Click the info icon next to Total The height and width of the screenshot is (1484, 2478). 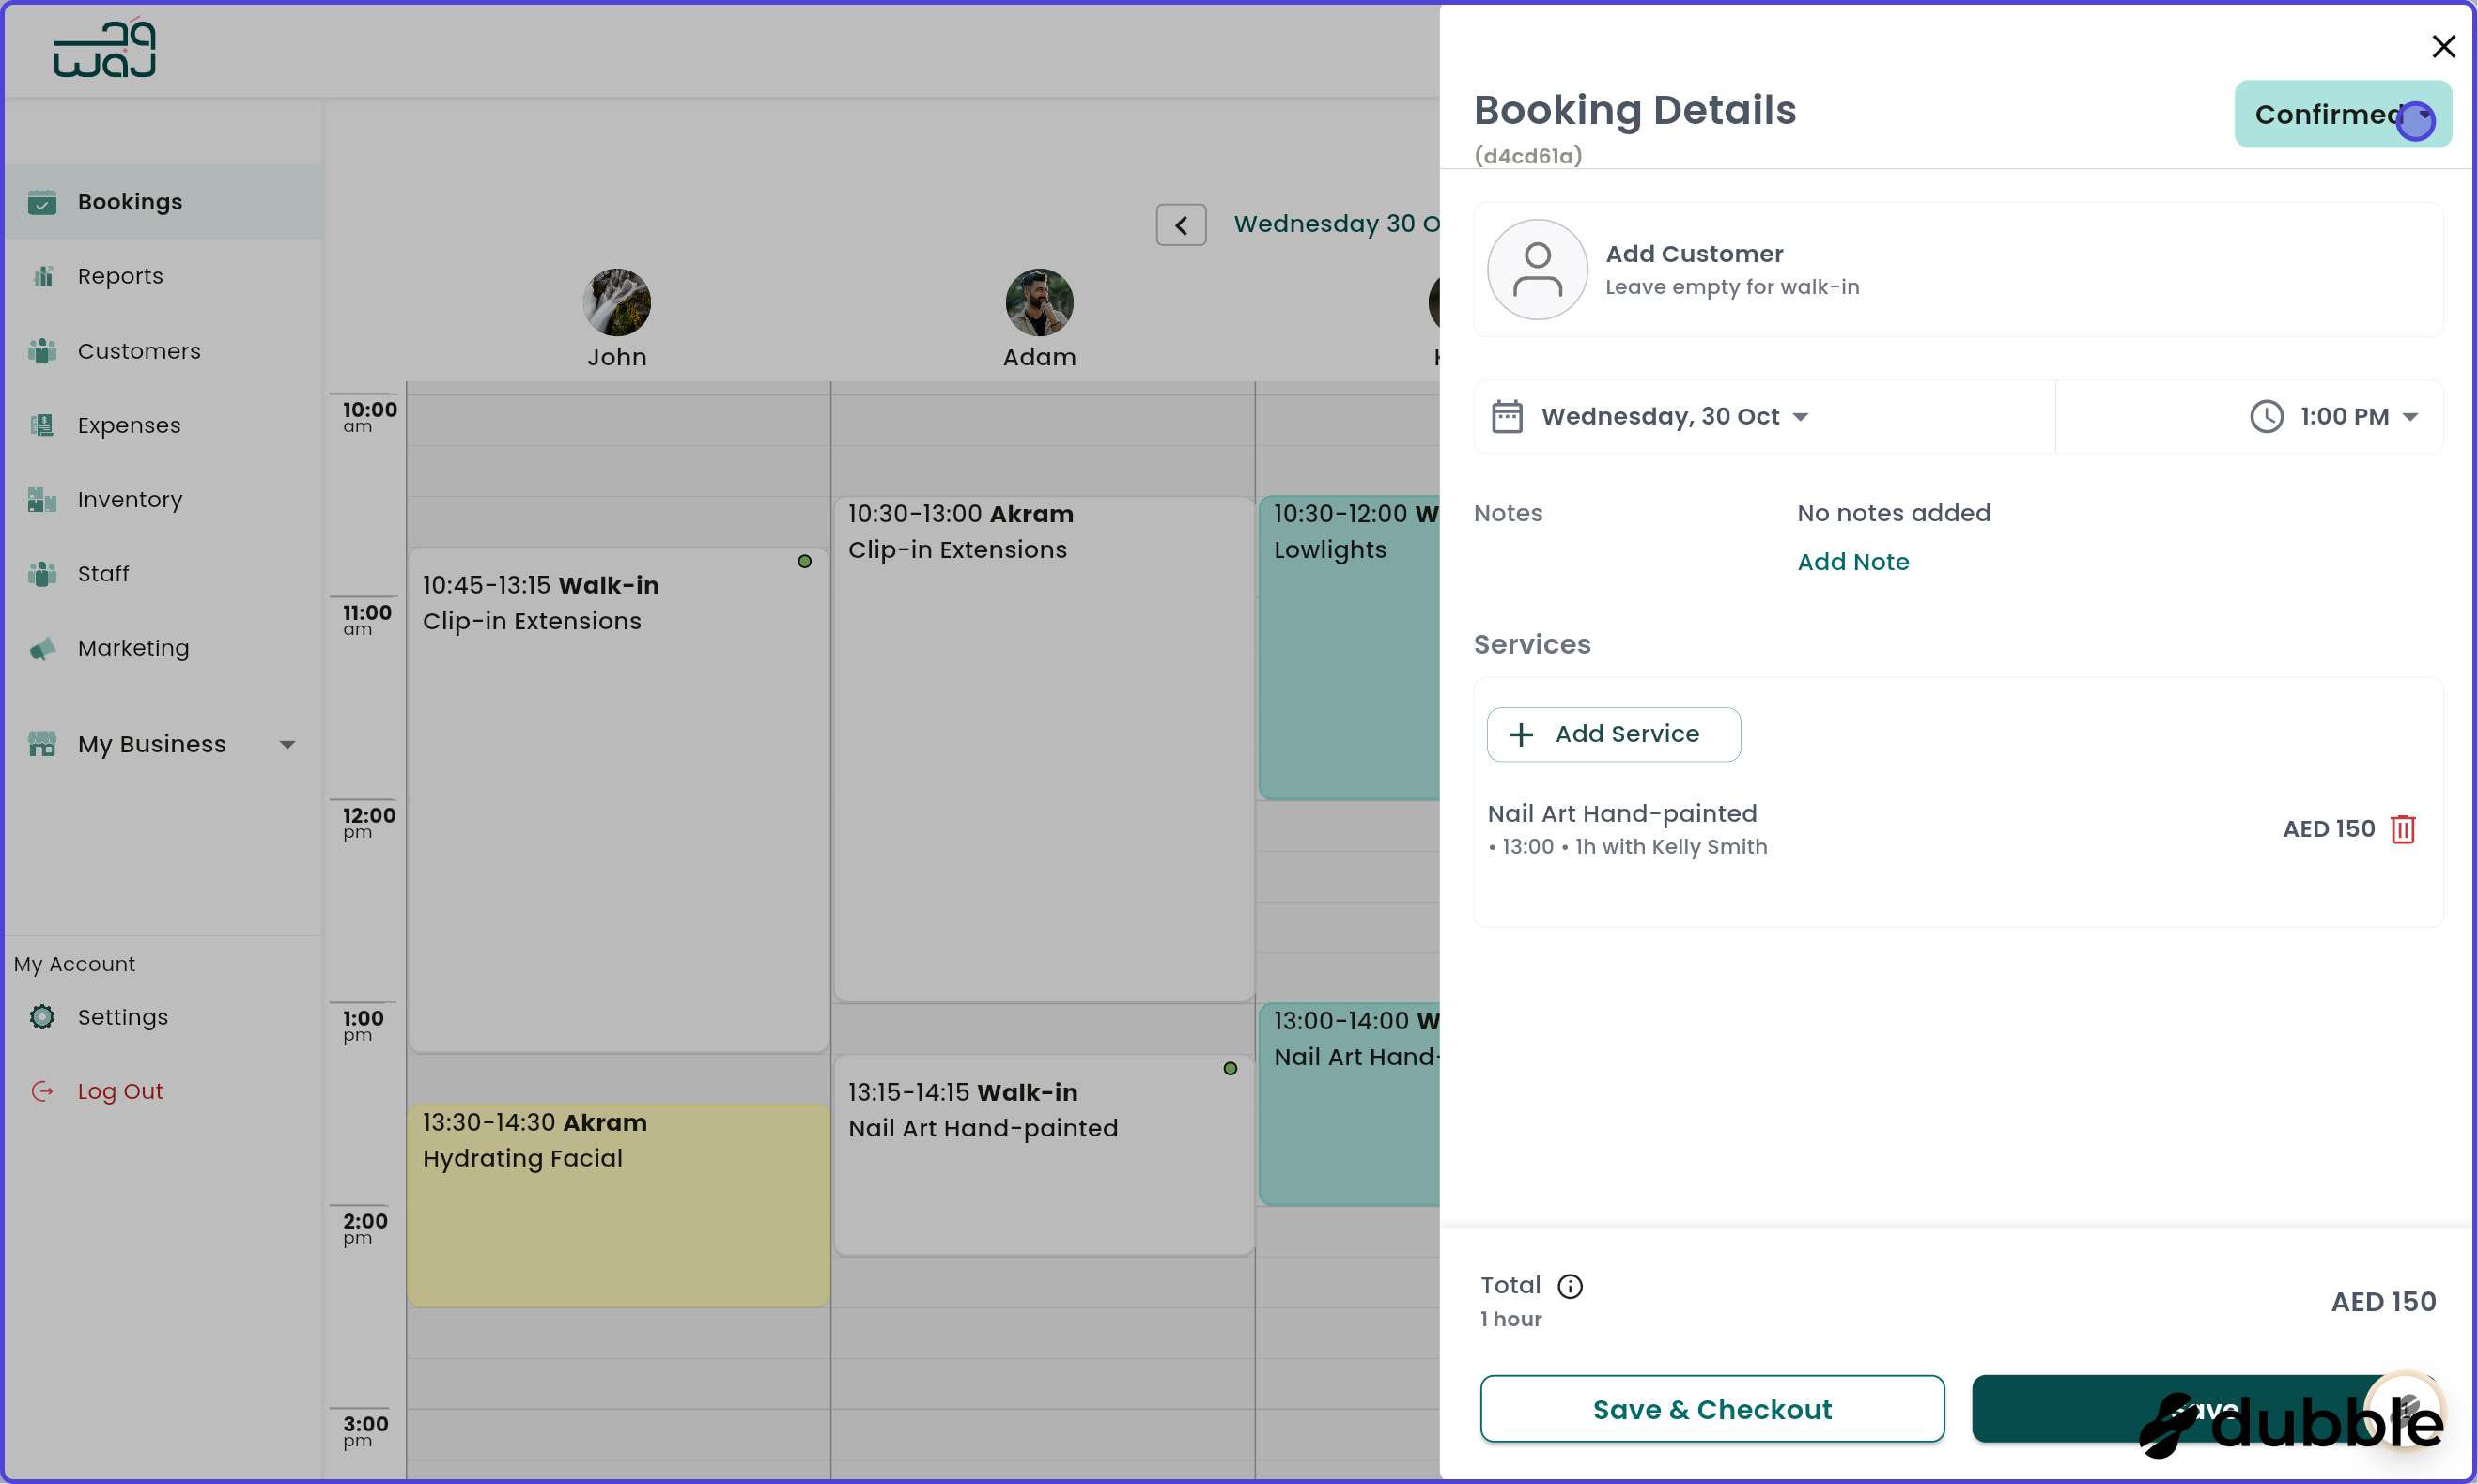(1569, 1286)
